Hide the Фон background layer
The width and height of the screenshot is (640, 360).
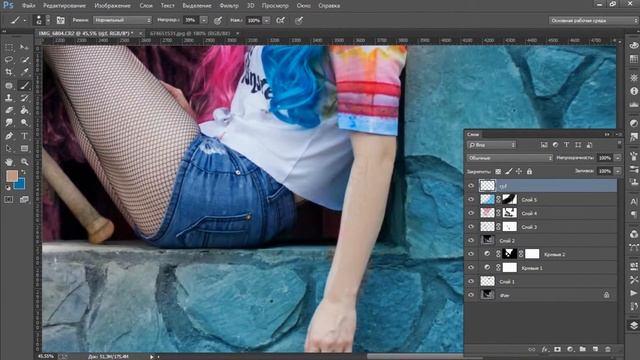471,295
